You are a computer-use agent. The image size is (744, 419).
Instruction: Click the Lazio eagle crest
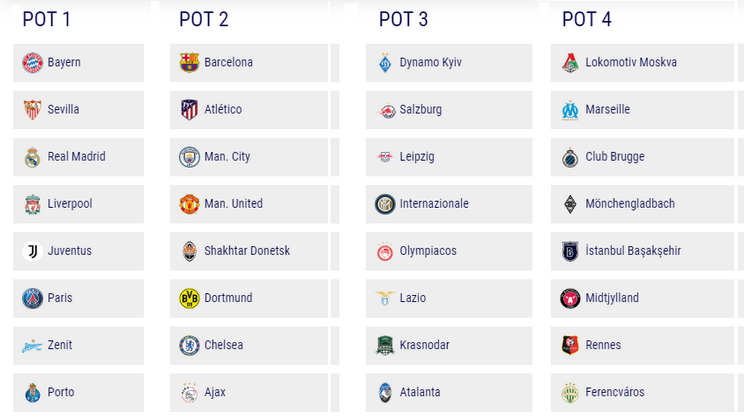[x=385, y=298]
